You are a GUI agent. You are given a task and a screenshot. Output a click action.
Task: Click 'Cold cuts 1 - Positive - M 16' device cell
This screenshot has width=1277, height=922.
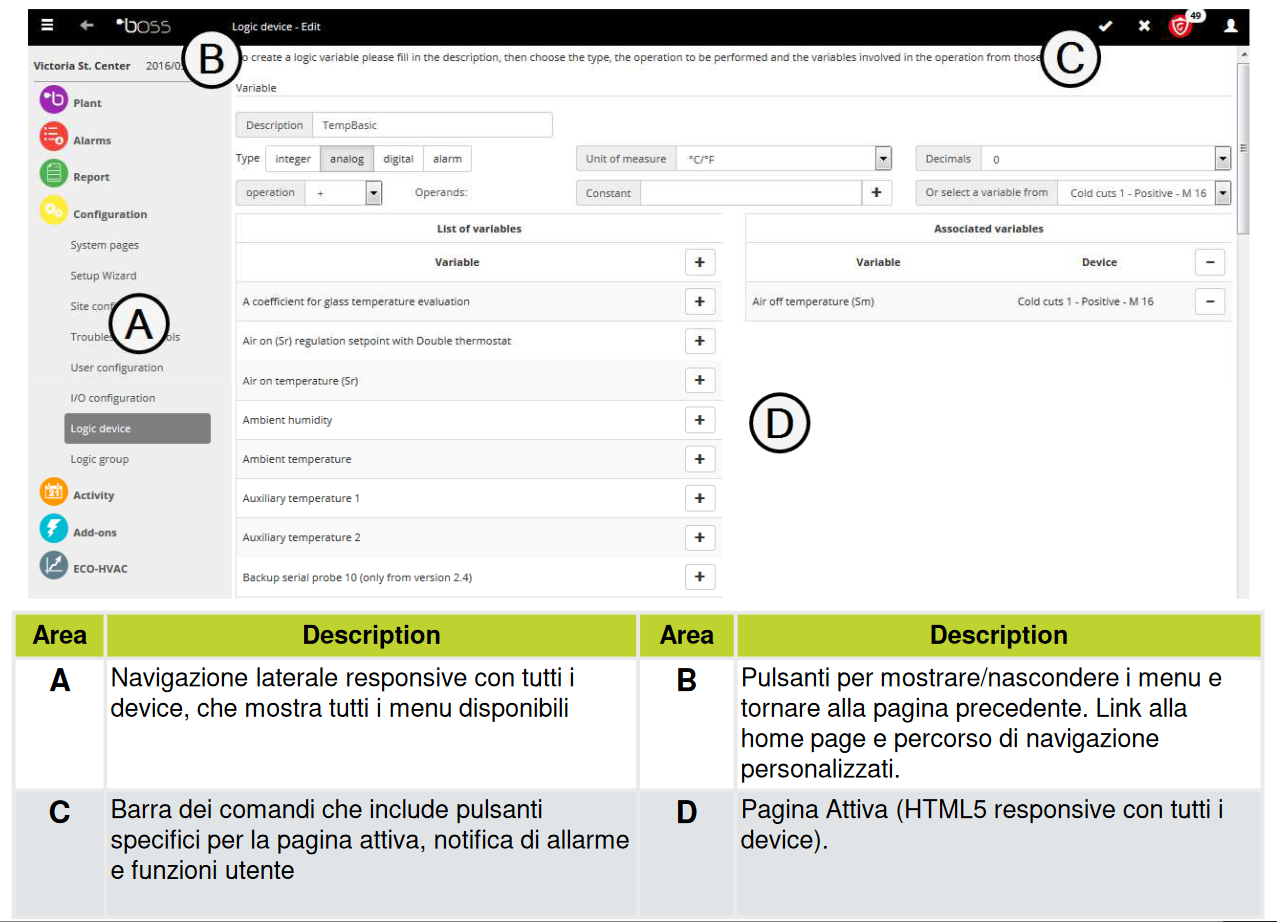[x=1085, y=301]
